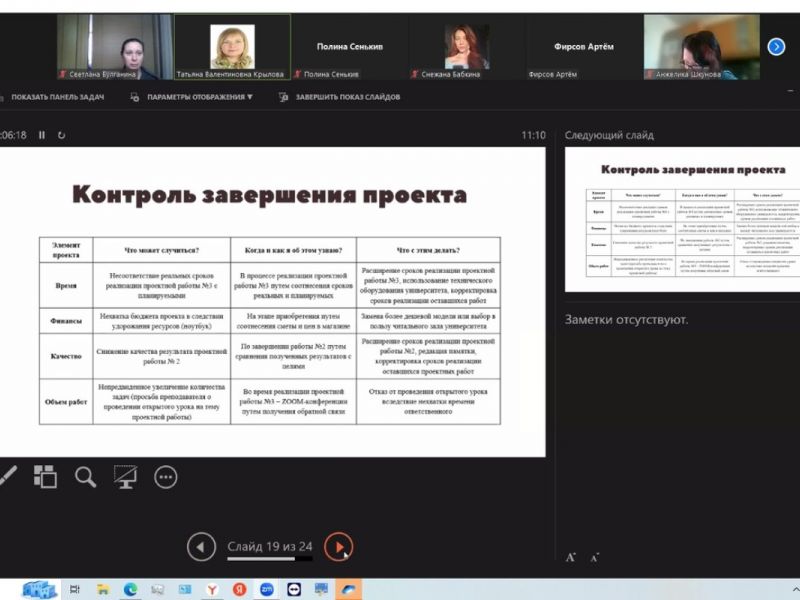Open Microsoft Edge from the taskbar
The width and height of the screenshot is (800, 600).
coord(131,589)
